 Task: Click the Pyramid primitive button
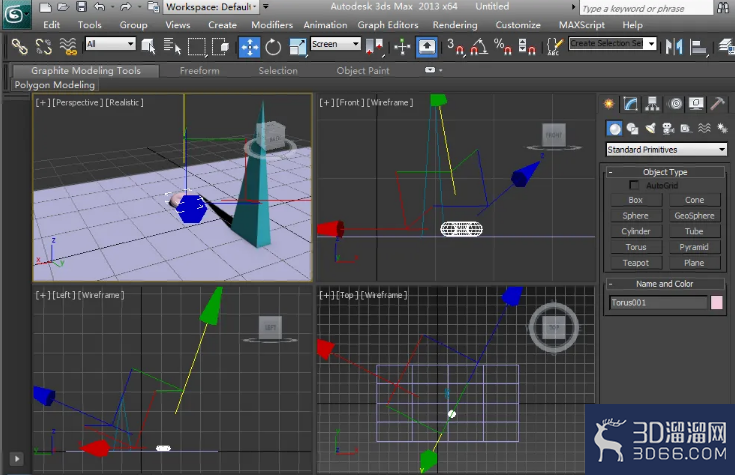pyautogui.click(x=694, y=247)
